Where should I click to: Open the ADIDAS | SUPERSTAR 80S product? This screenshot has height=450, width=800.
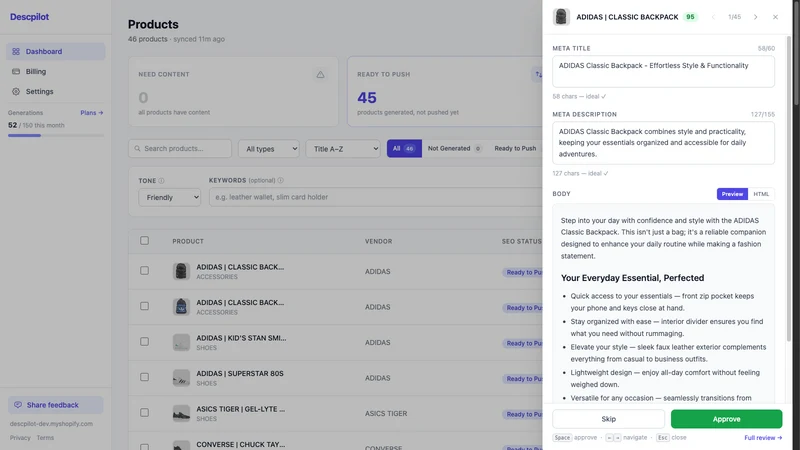[x=240, y=373]
